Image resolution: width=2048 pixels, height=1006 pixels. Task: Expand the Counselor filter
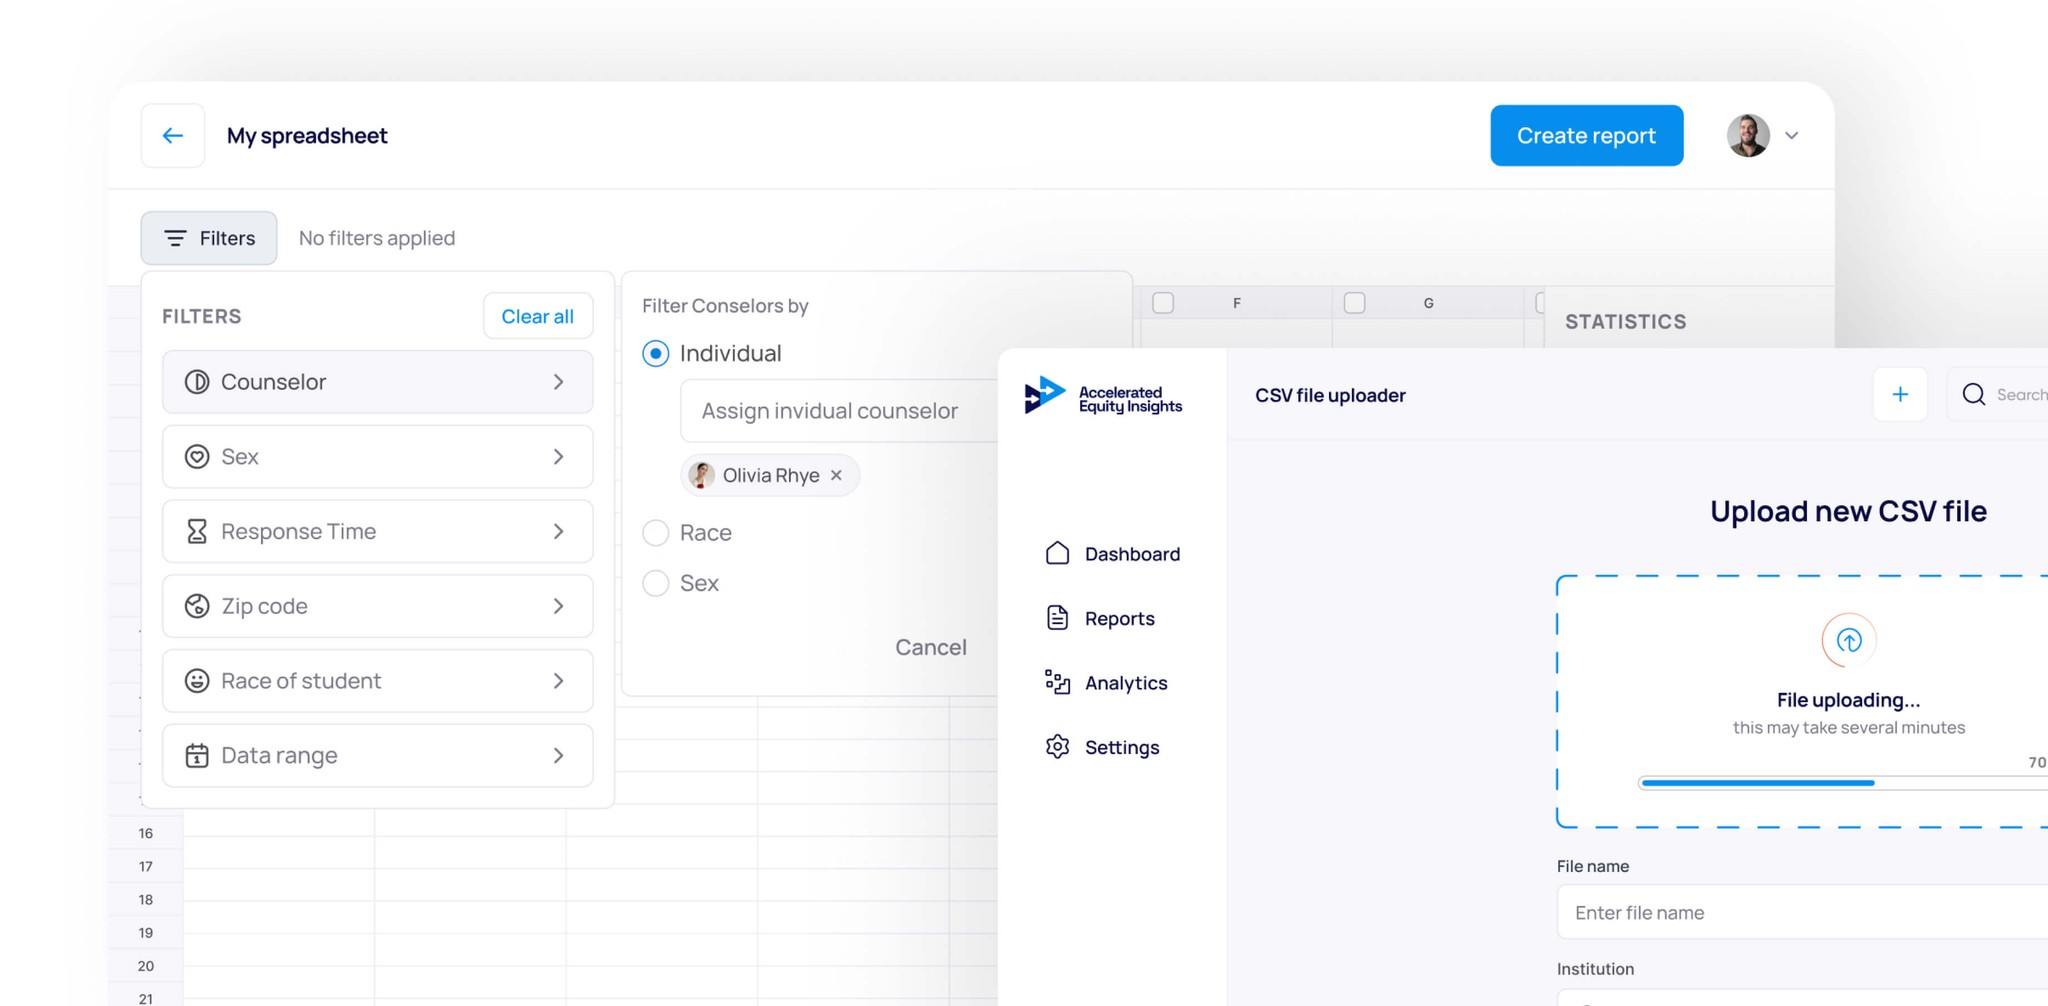pos(377,382)
